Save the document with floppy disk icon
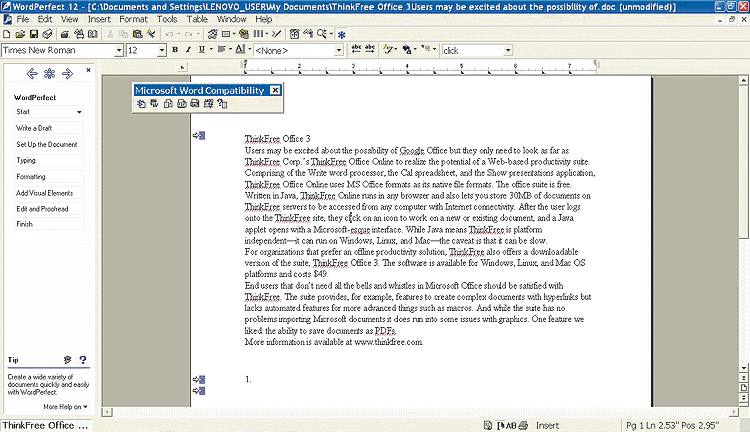Viewport: 750px width, 432px height. point(33,34)
